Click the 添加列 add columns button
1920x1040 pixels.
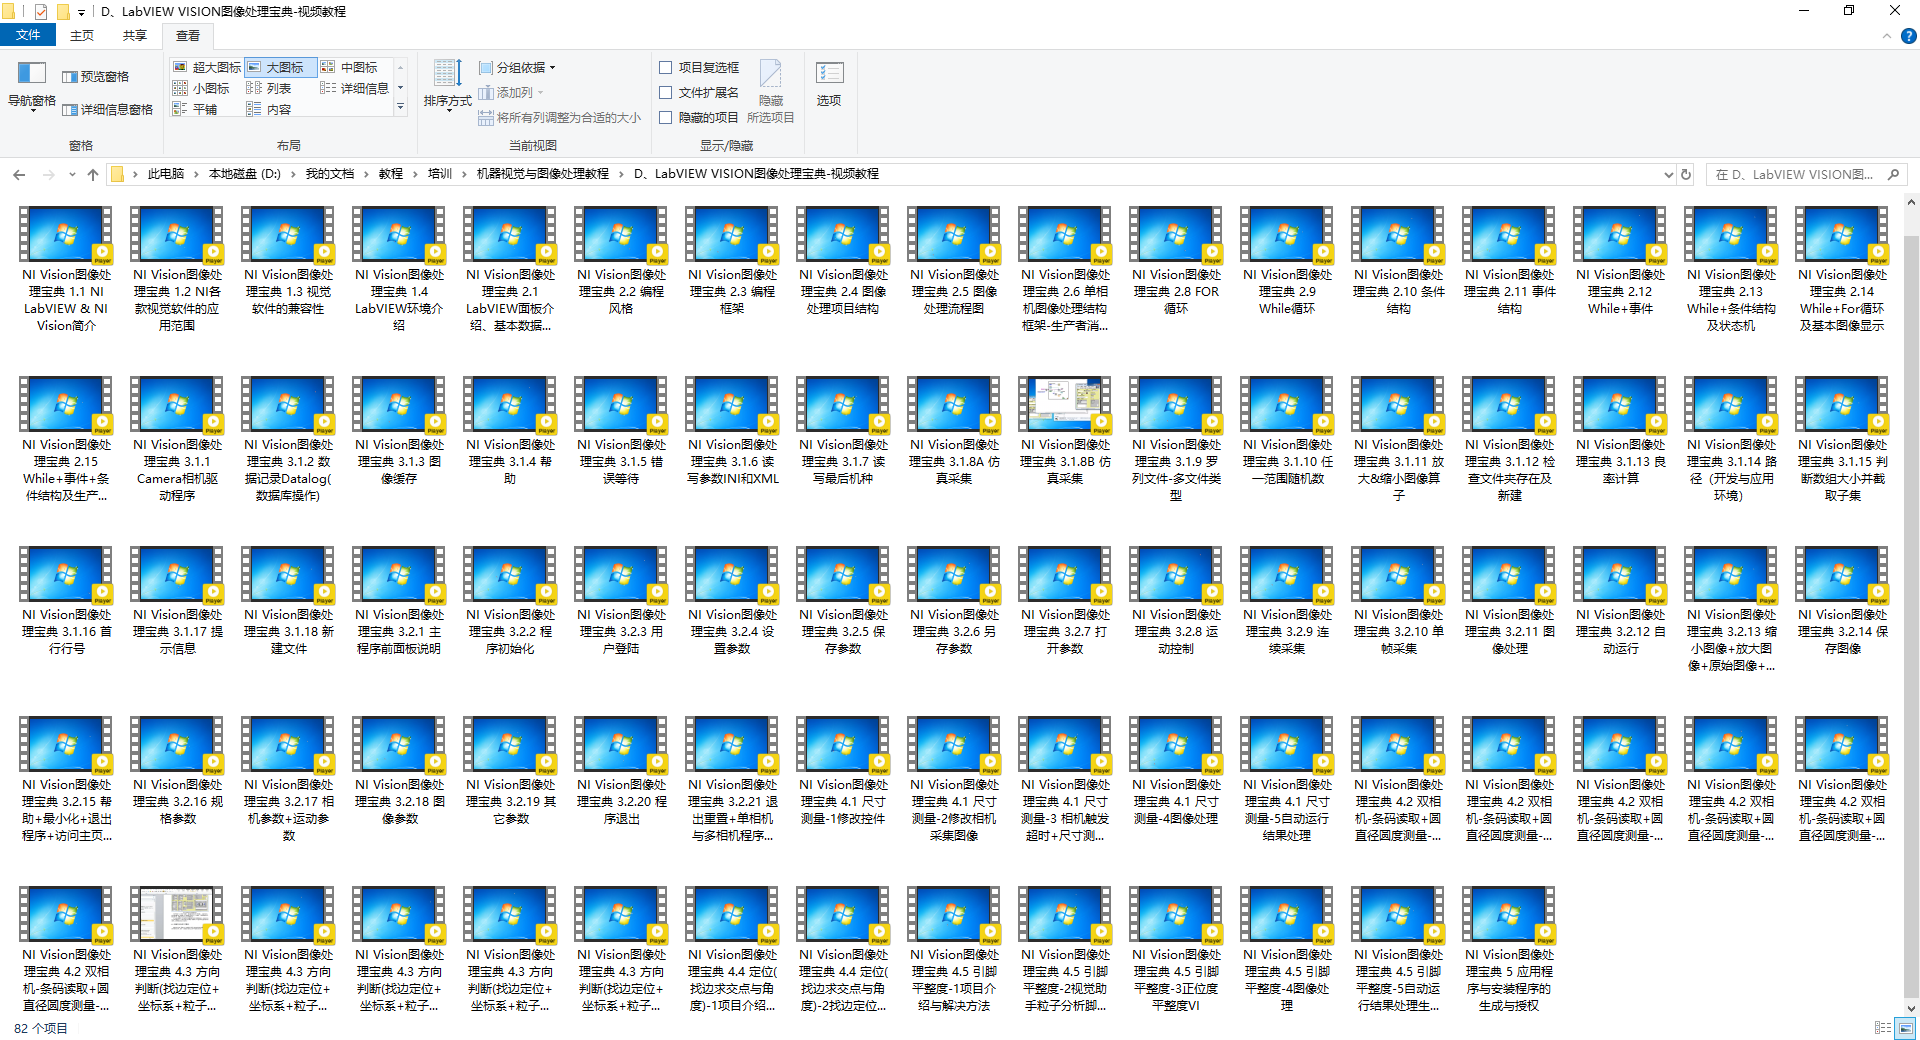[510, 92]
